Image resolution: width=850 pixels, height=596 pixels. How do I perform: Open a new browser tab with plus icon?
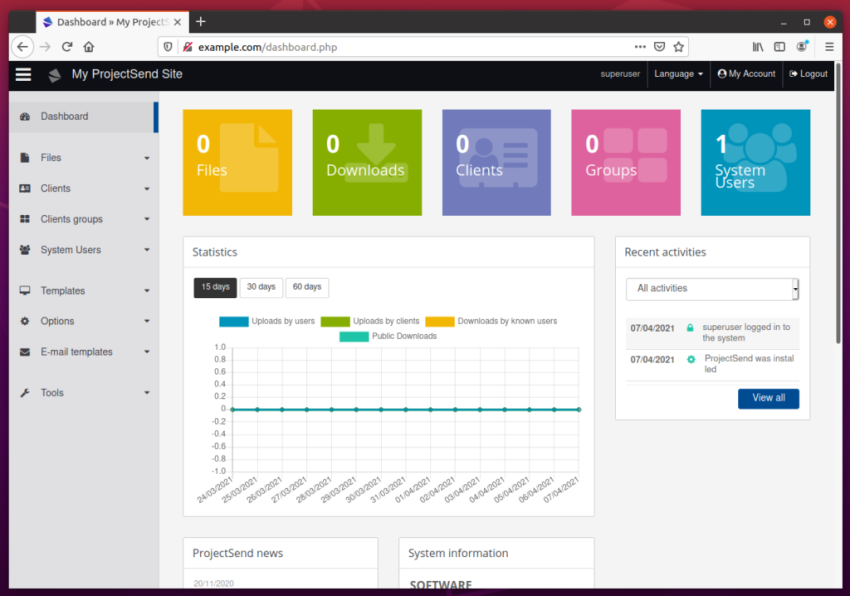(201, 22)
